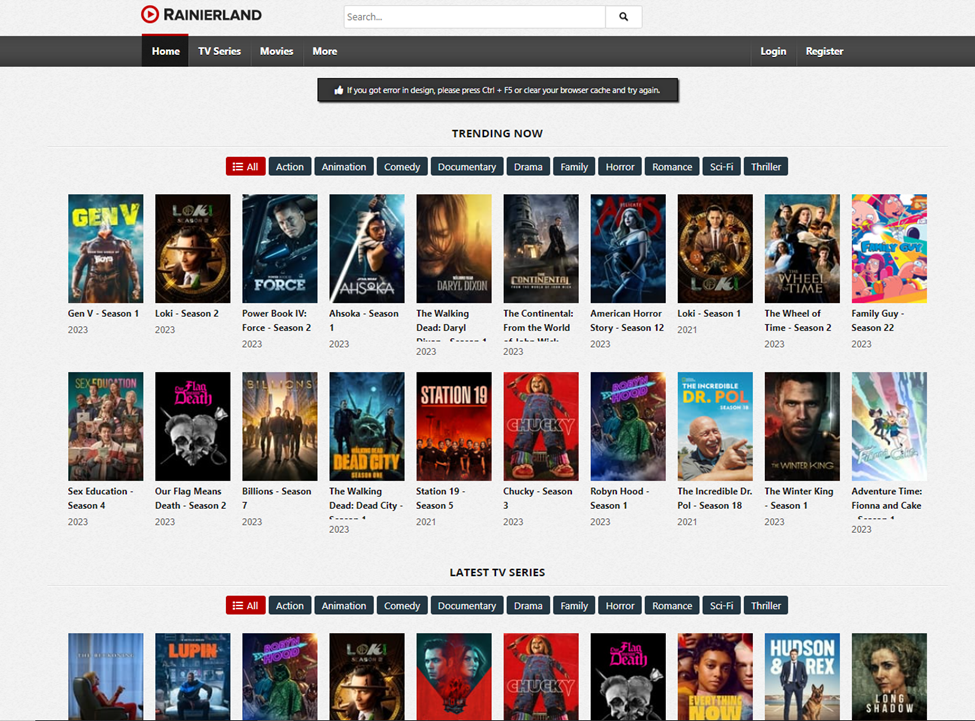Select Action filter under Trending Now
The image size is (975, 721).
point(290,167)
